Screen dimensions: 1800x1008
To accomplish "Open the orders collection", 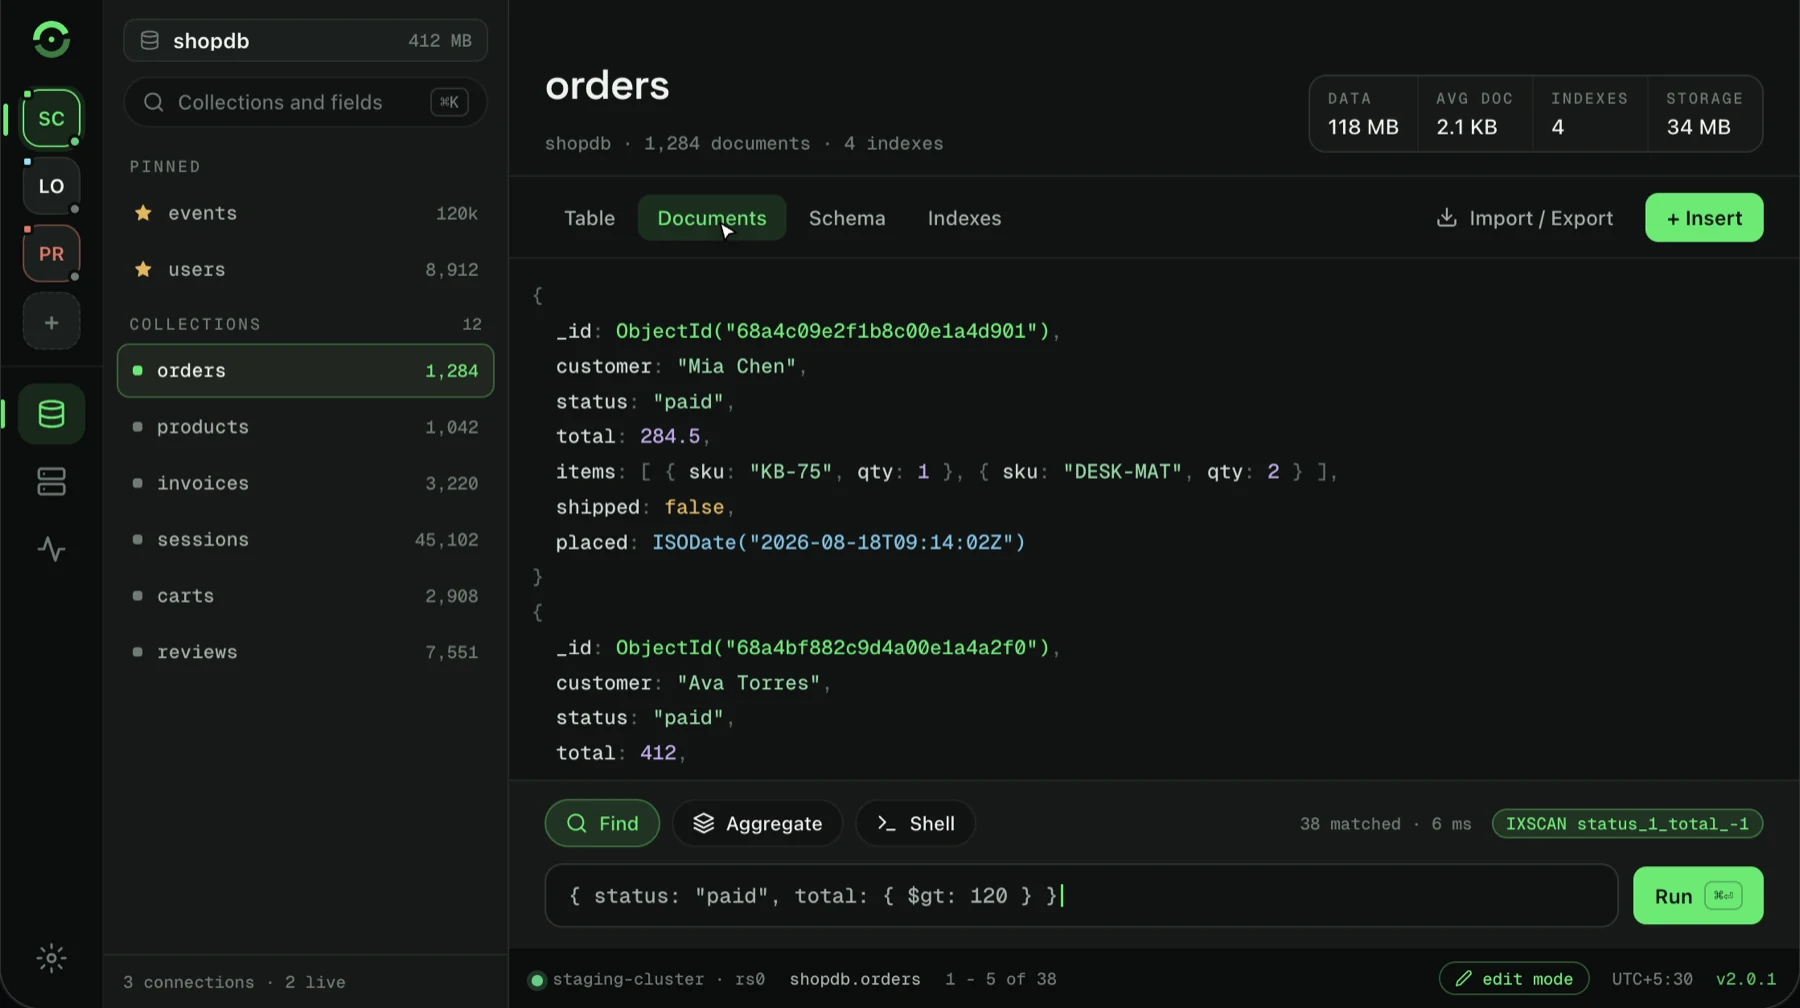I will 305,371.
